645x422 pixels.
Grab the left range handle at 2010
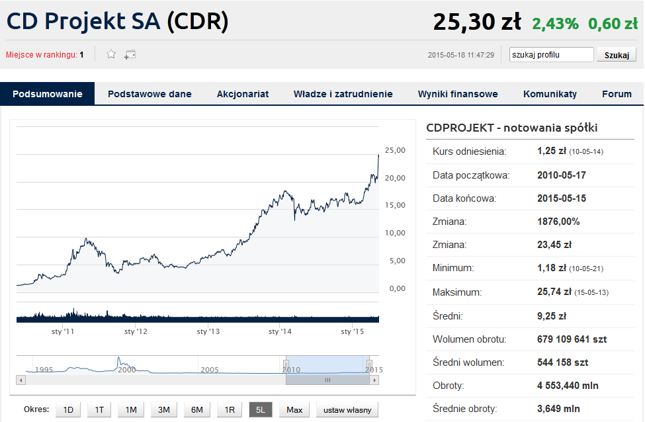click(287, 362)
